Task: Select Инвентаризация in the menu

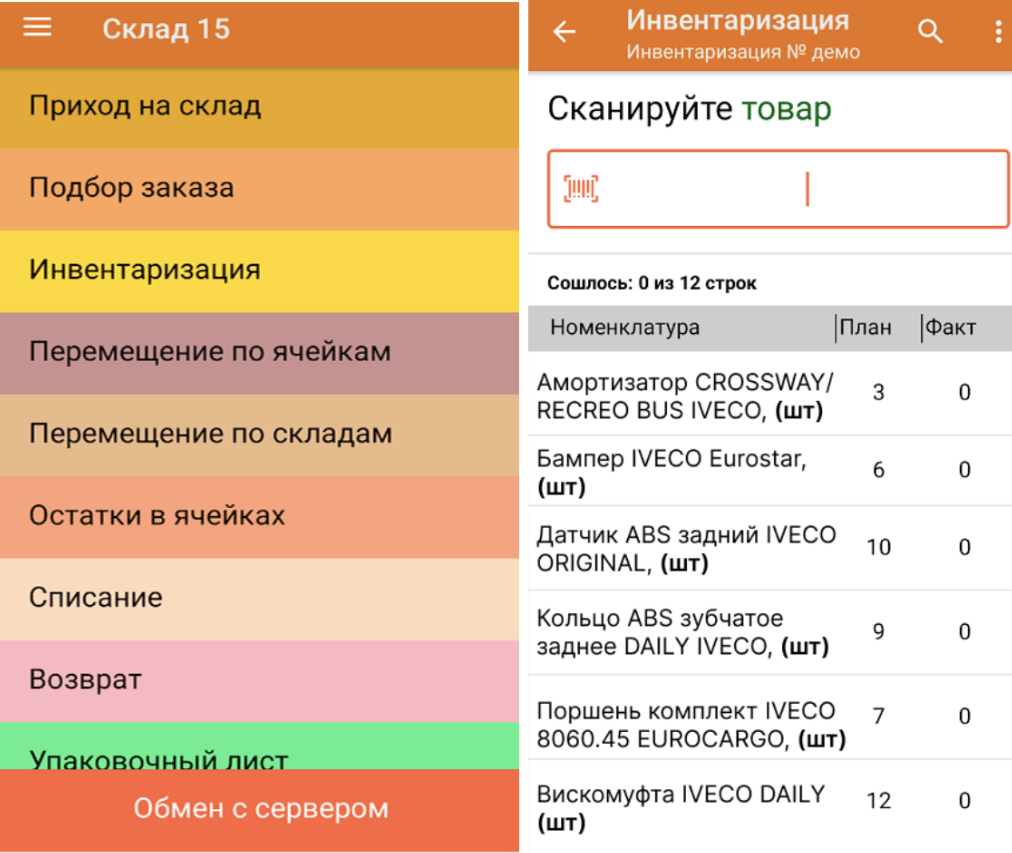Action: [x=259, y=271]
